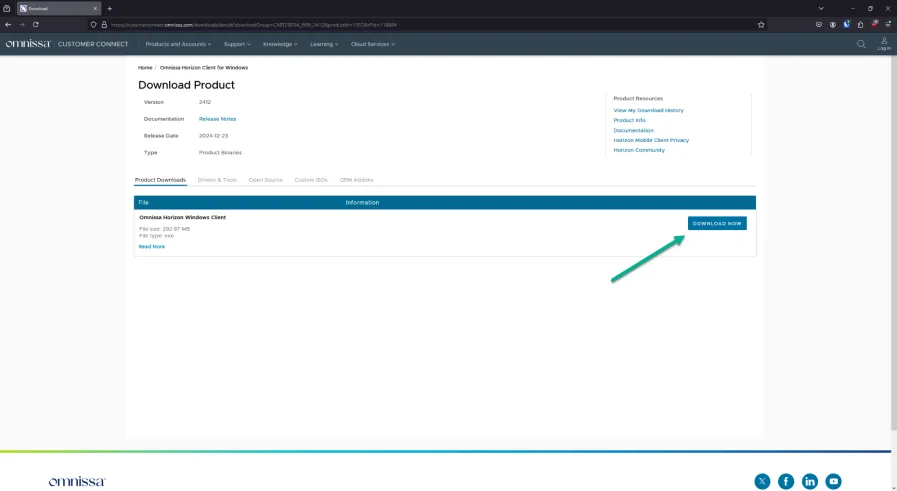Click the File column header
Viewport: 897px width, 491px height.
[144, 203]
